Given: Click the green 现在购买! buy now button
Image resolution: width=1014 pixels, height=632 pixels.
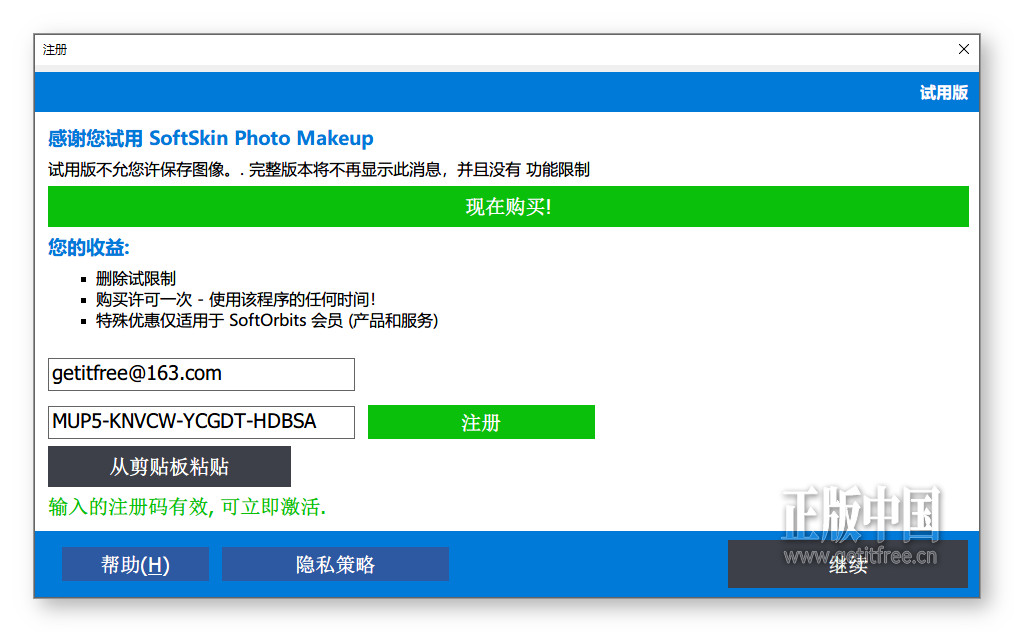Looking at the screenshot, I should click(508, 206).
